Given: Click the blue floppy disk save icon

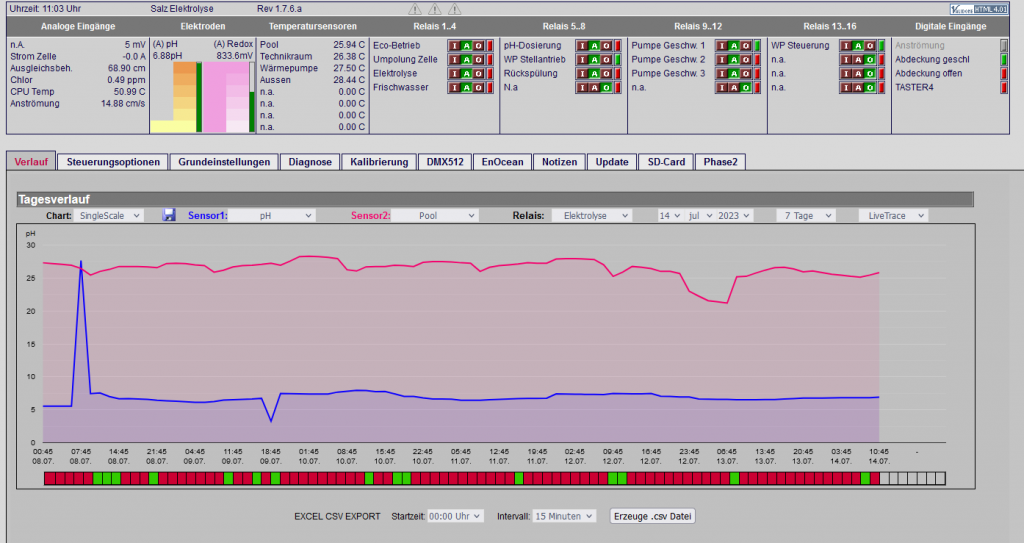Looking at the screenshot, I should click(x=169, y=215).
